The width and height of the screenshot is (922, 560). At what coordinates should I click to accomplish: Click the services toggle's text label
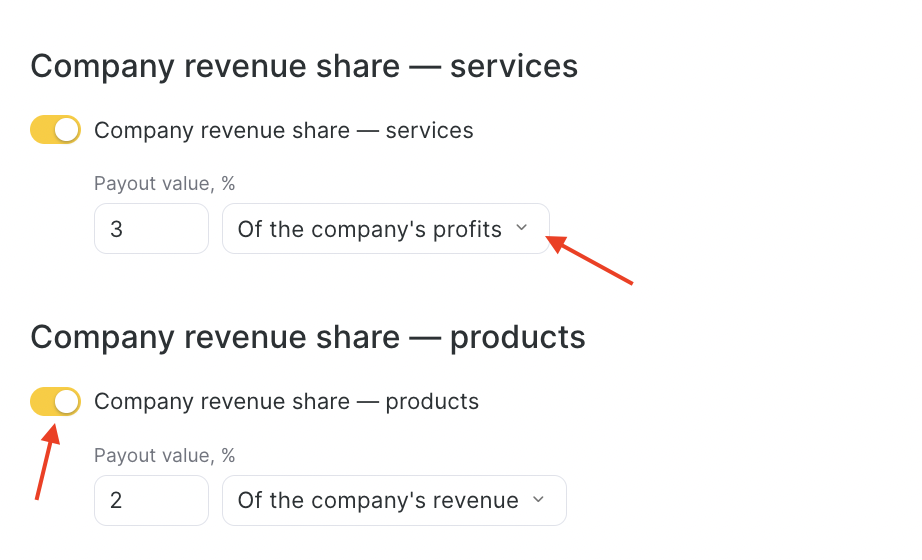pyautogui.click(x=283, y=130)
